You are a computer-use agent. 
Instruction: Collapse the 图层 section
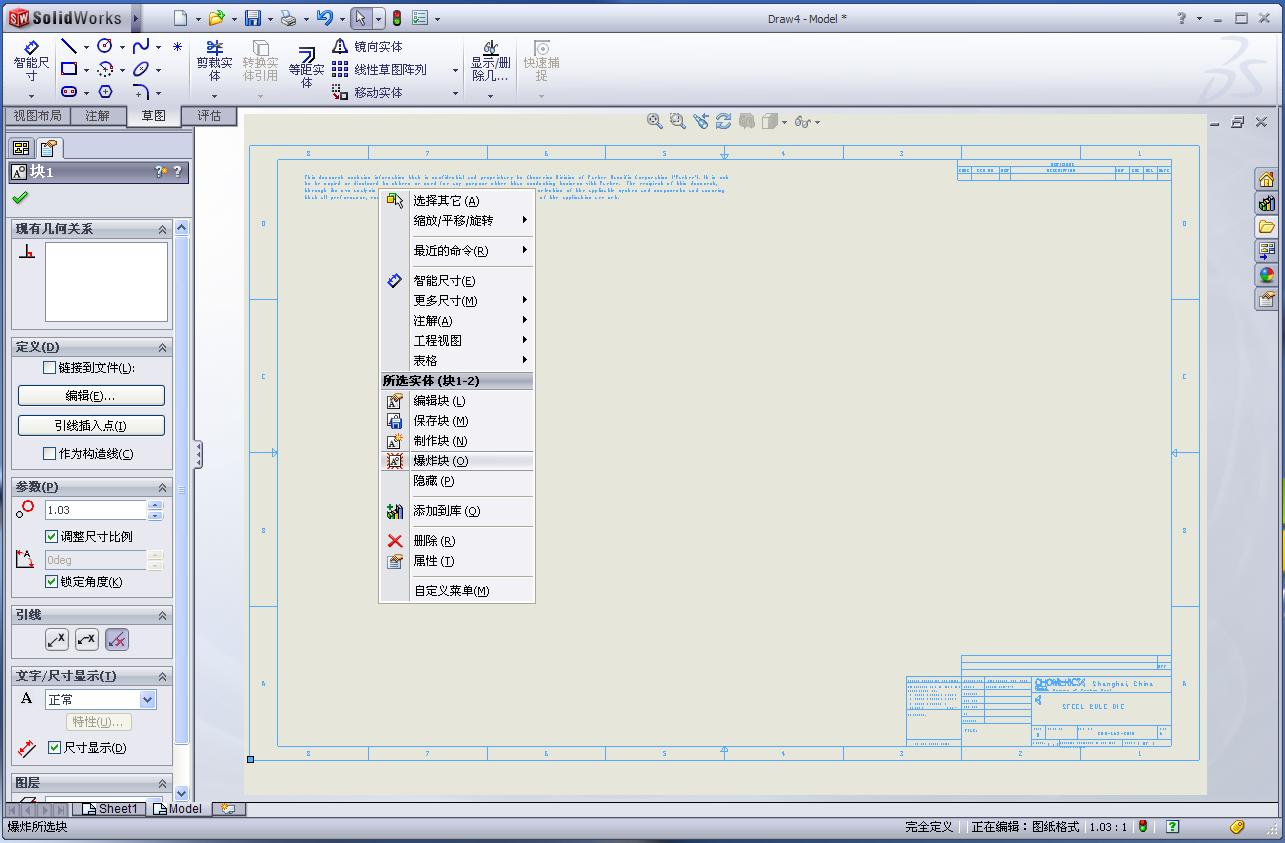click(162, 783)
